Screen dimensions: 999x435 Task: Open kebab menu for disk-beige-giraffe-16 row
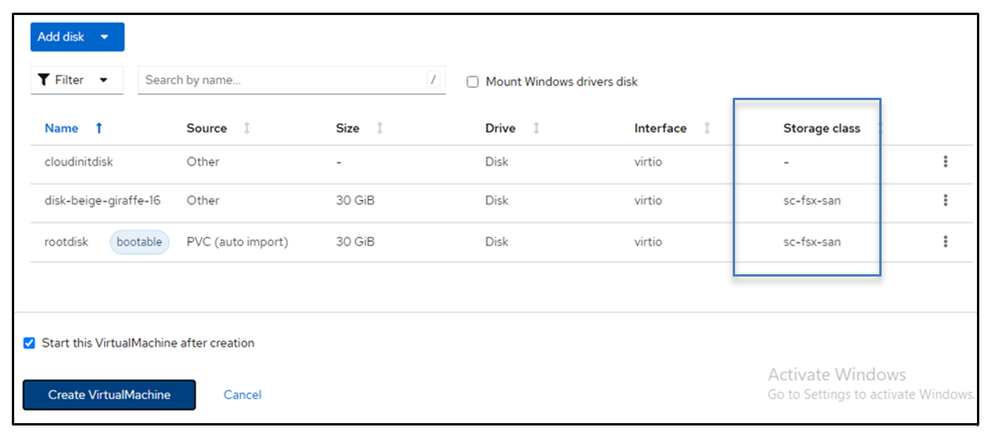pyautogui.click(x=945, y=201)
